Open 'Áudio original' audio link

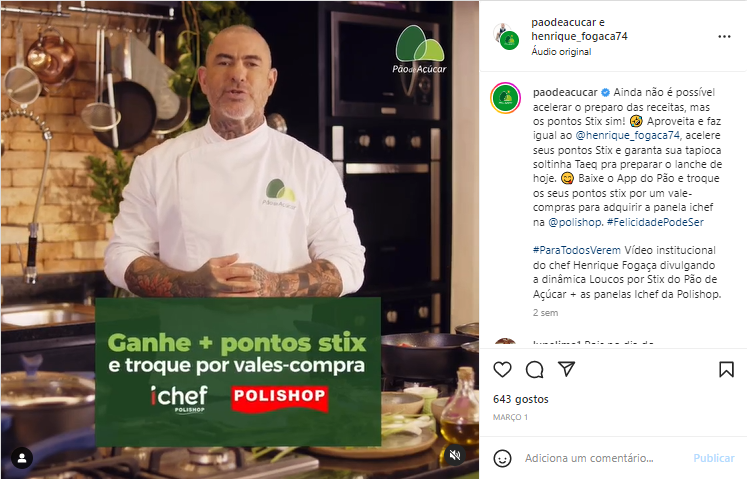point(561,51)
